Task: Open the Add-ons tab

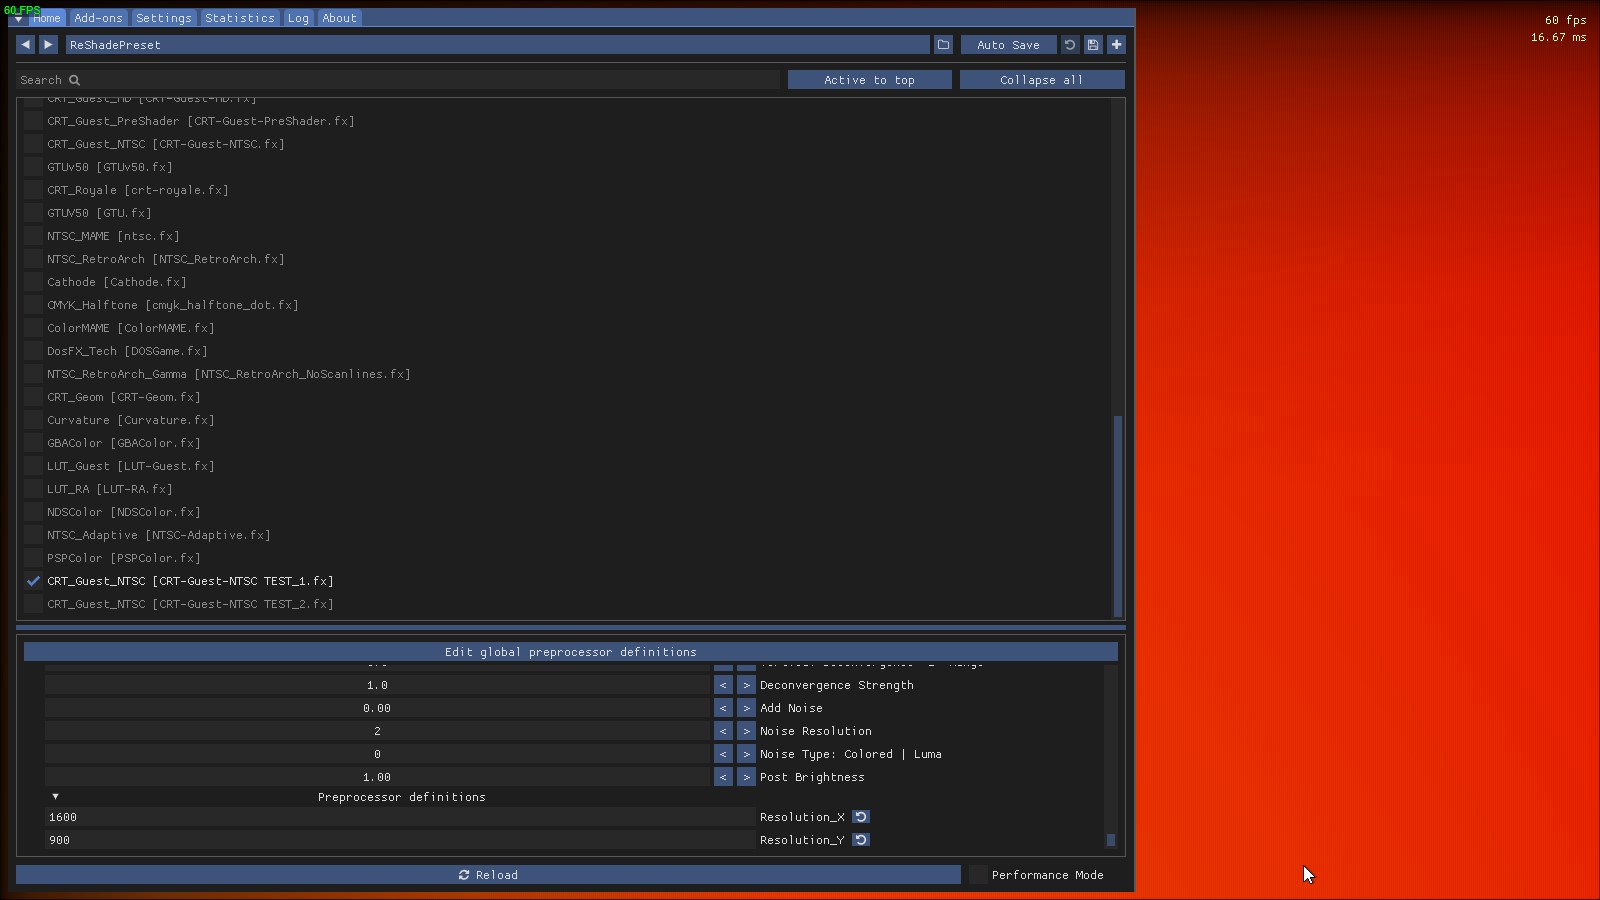Action: 98,18
